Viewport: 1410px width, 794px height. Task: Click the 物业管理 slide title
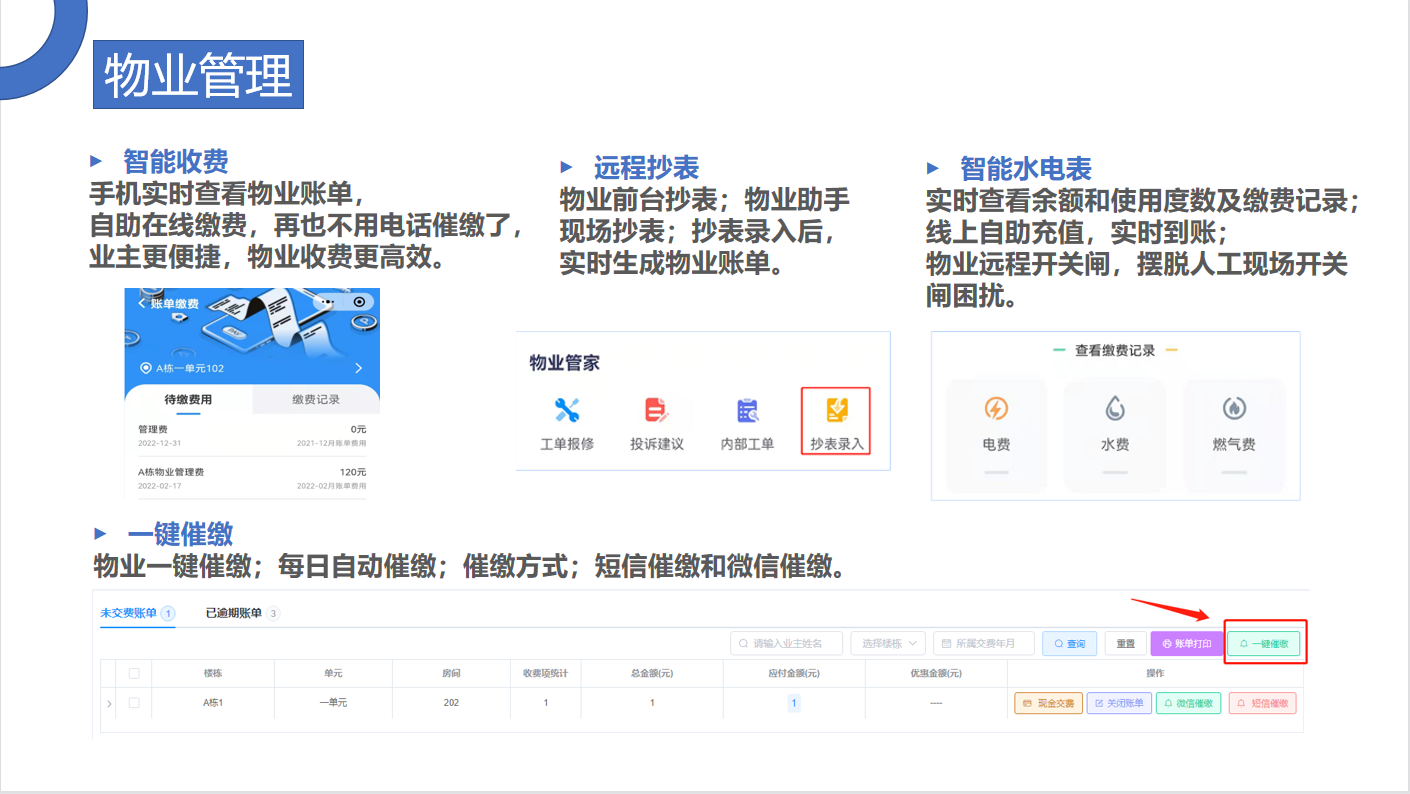(198, 75)
